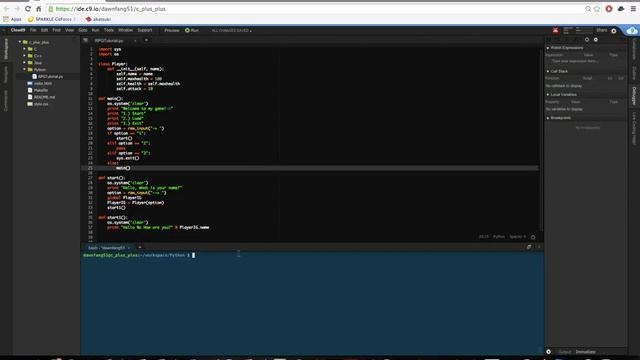640x360 pixels.
Task: Open the View menu
Action: click(x=69, y=30)
